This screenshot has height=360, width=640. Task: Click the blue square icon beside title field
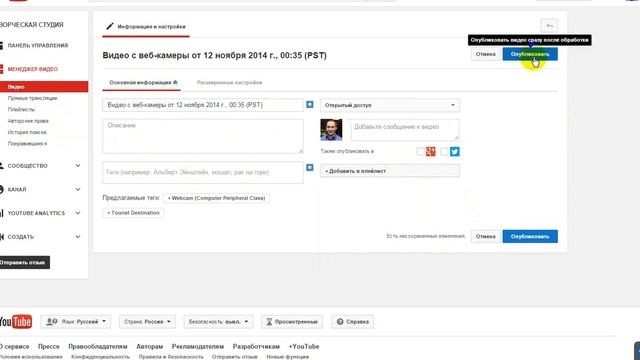pyautogui.click(x=310, y=105)
